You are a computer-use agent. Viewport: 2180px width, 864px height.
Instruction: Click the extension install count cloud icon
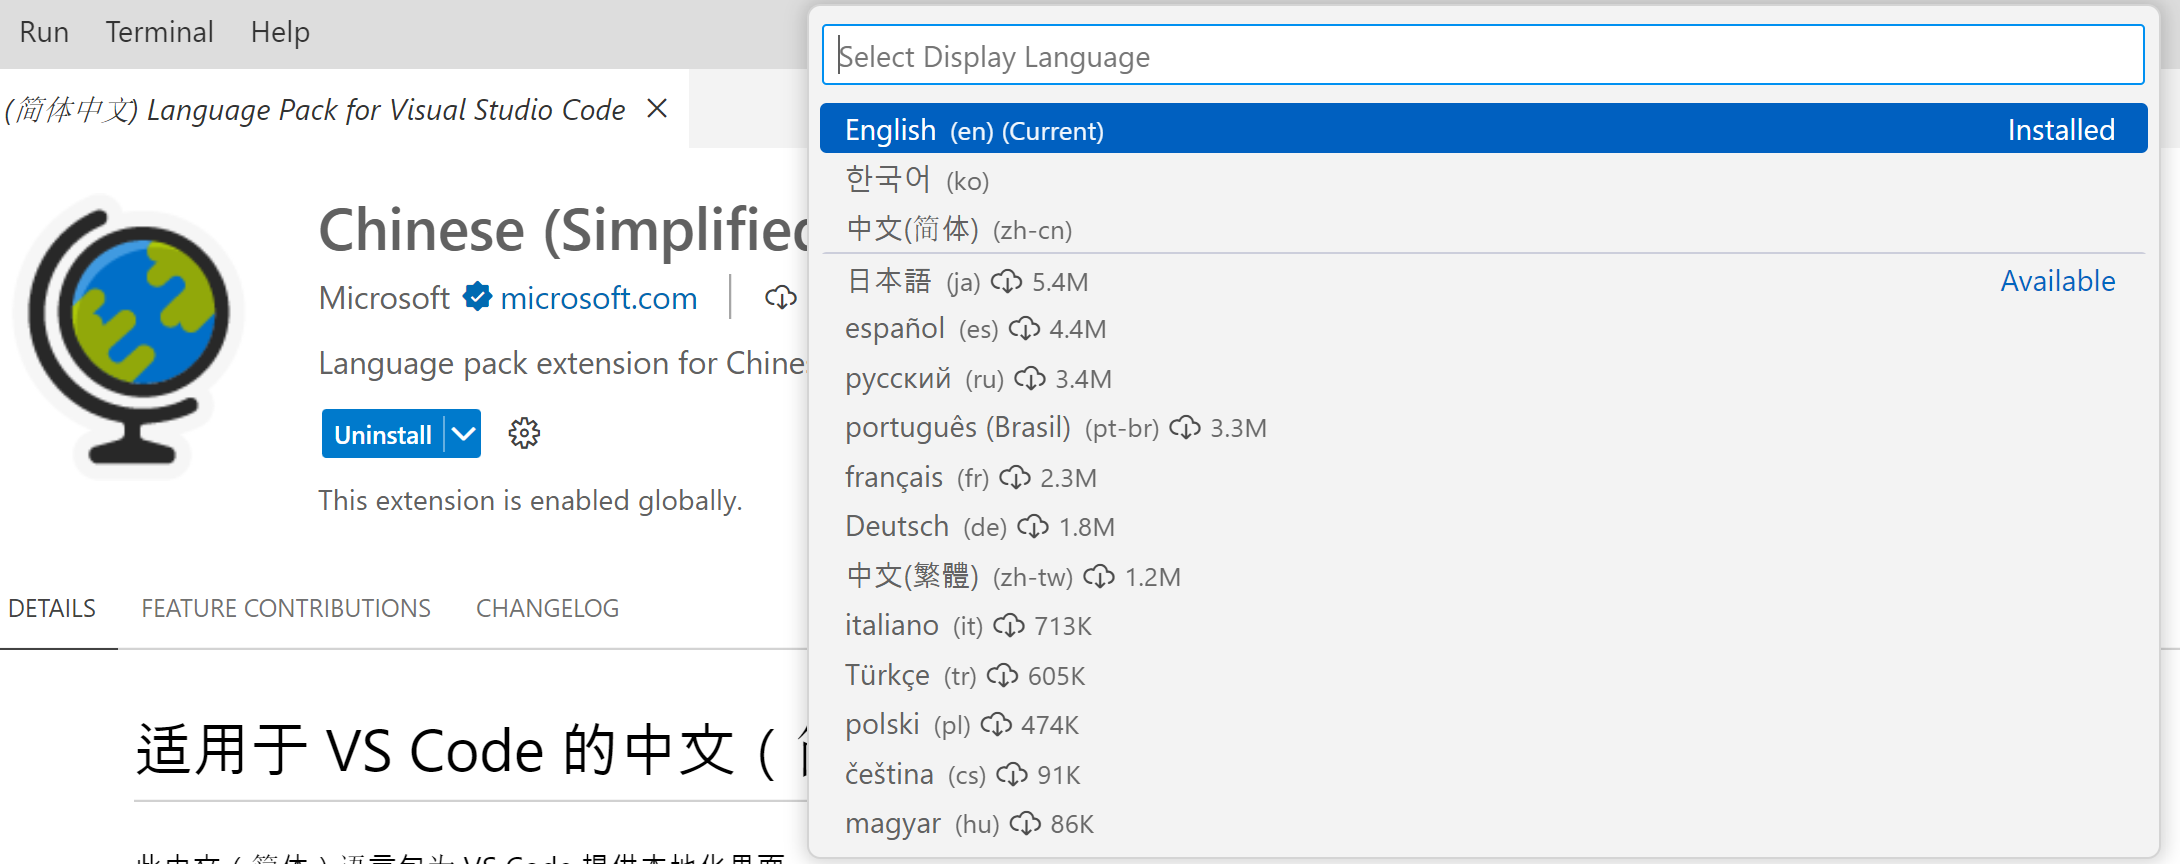(781, 297)
